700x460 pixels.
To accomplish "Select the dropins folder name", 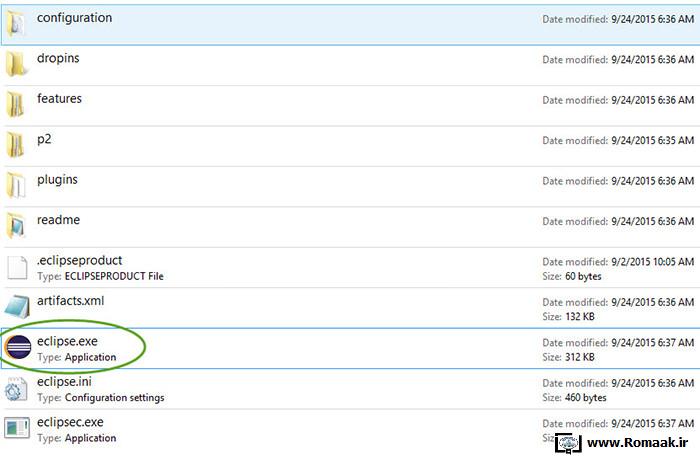I will [58, 59].
